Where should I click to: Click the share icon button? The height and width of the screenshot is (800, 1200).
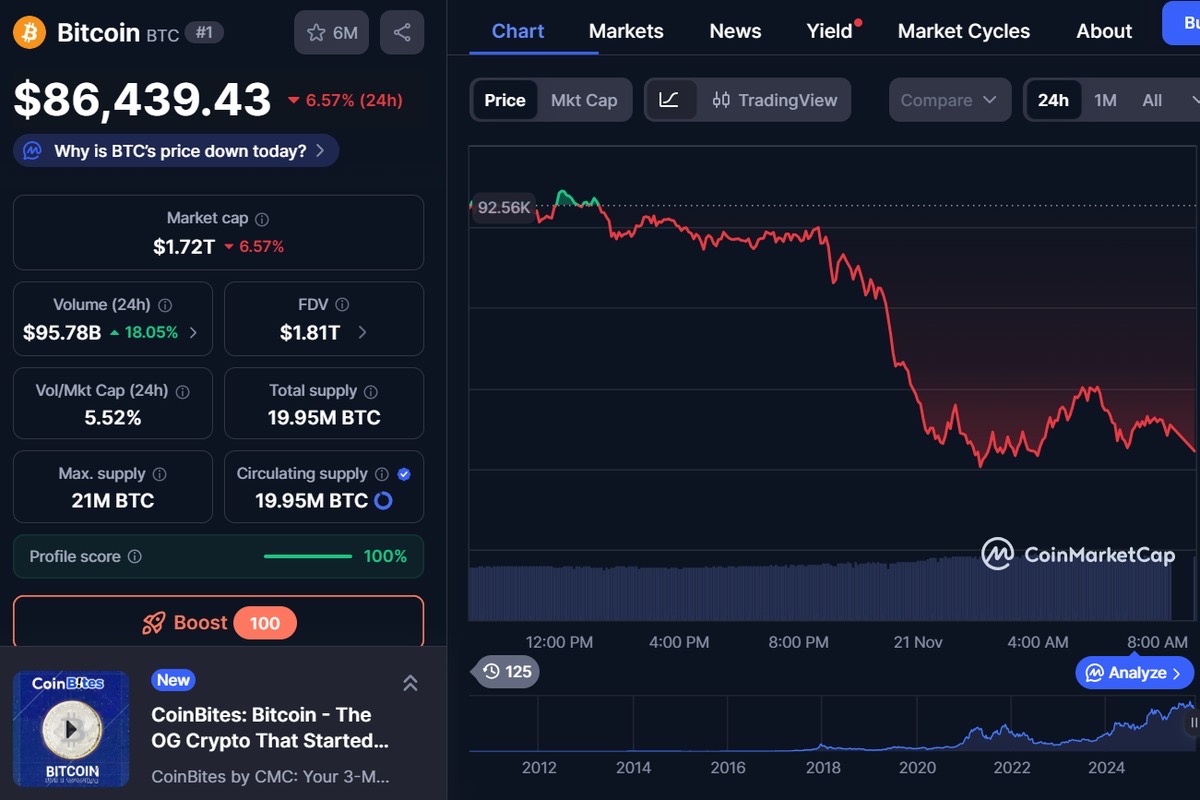(x=402, y=33)
